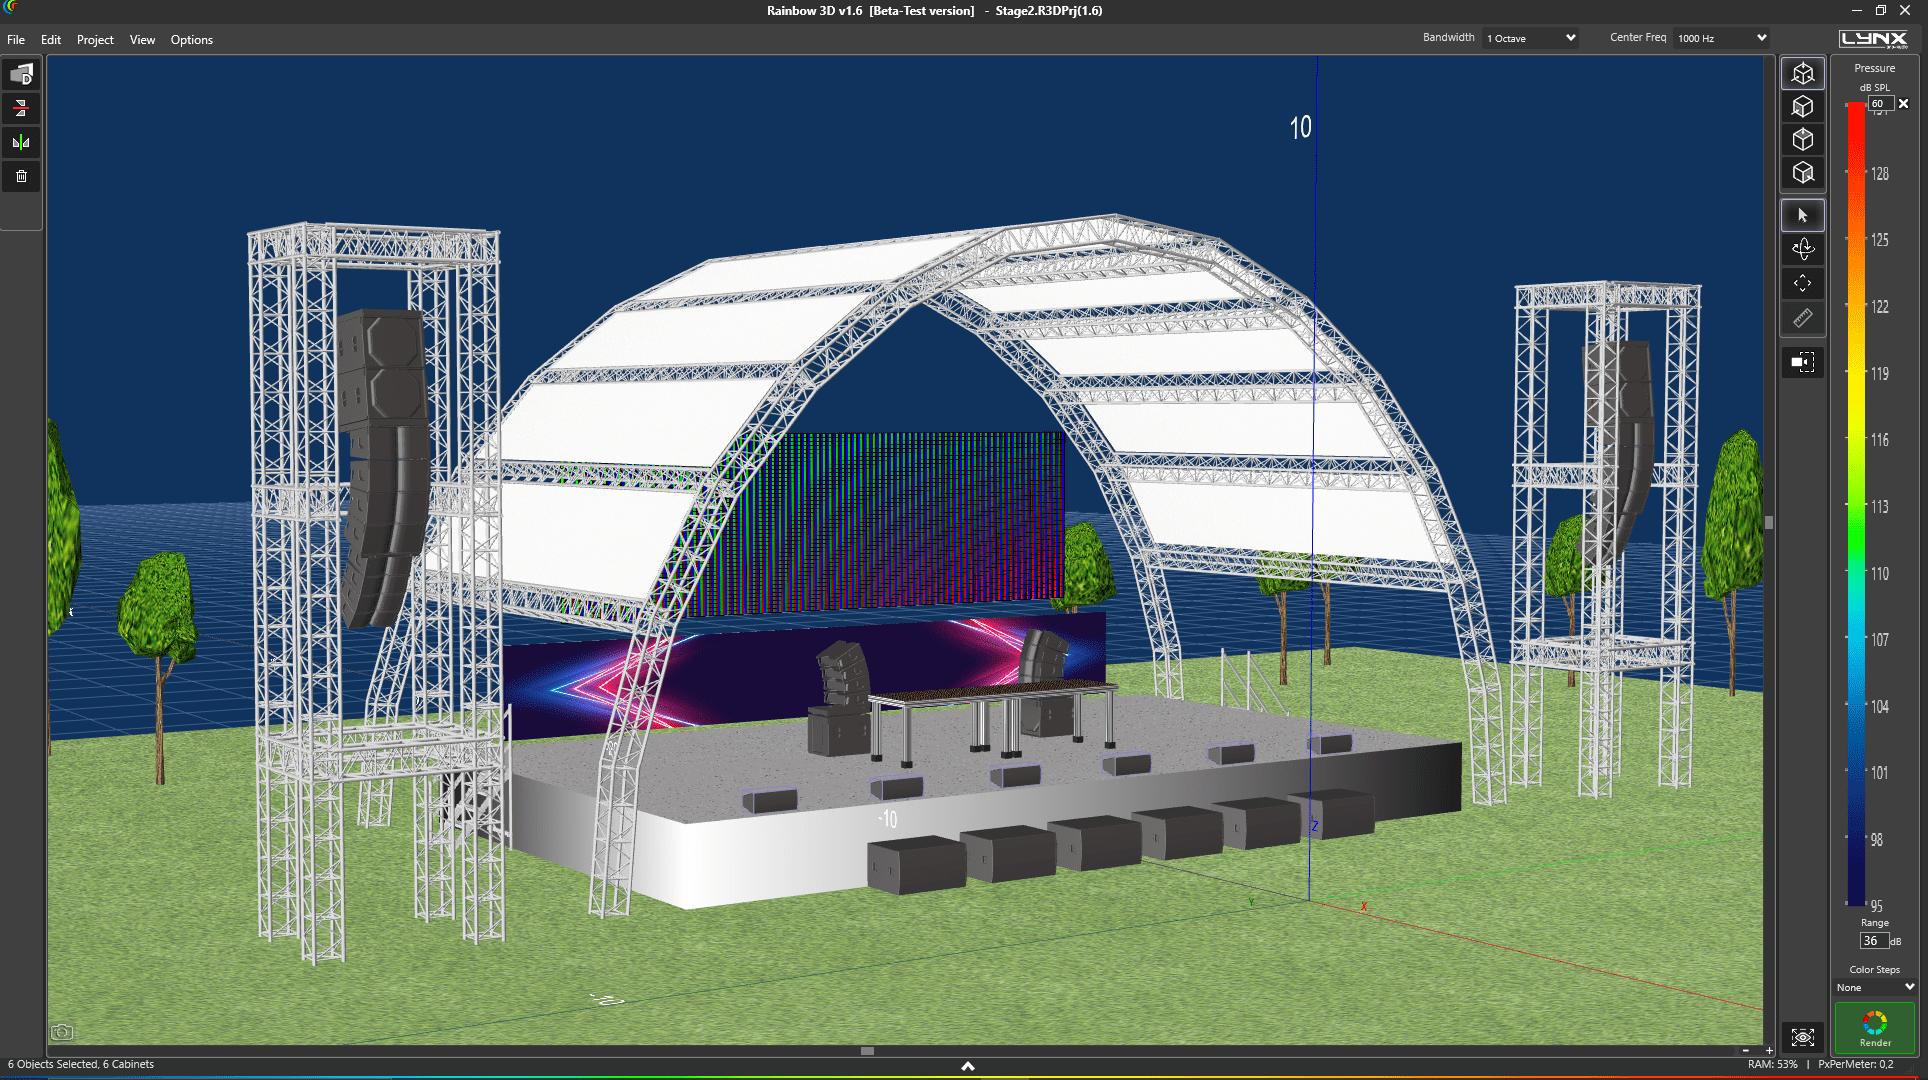Viewport: 1928px width, 1080px height.
Task: Toggle the eye visibility icon near Render
Action: click(x=1802, y=1037)
